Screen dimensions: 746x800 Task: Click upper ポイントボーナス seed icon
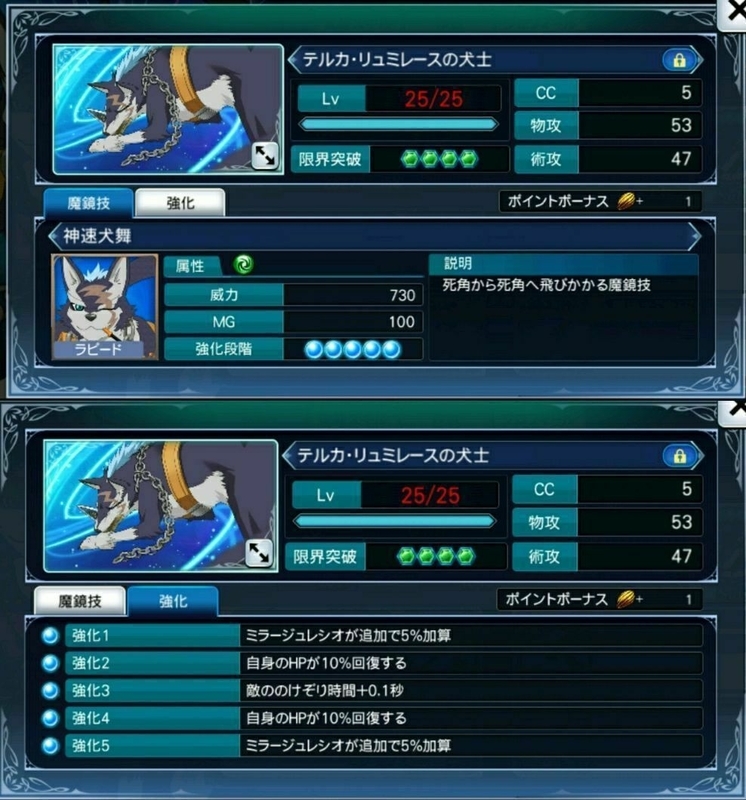coord(626,202)
